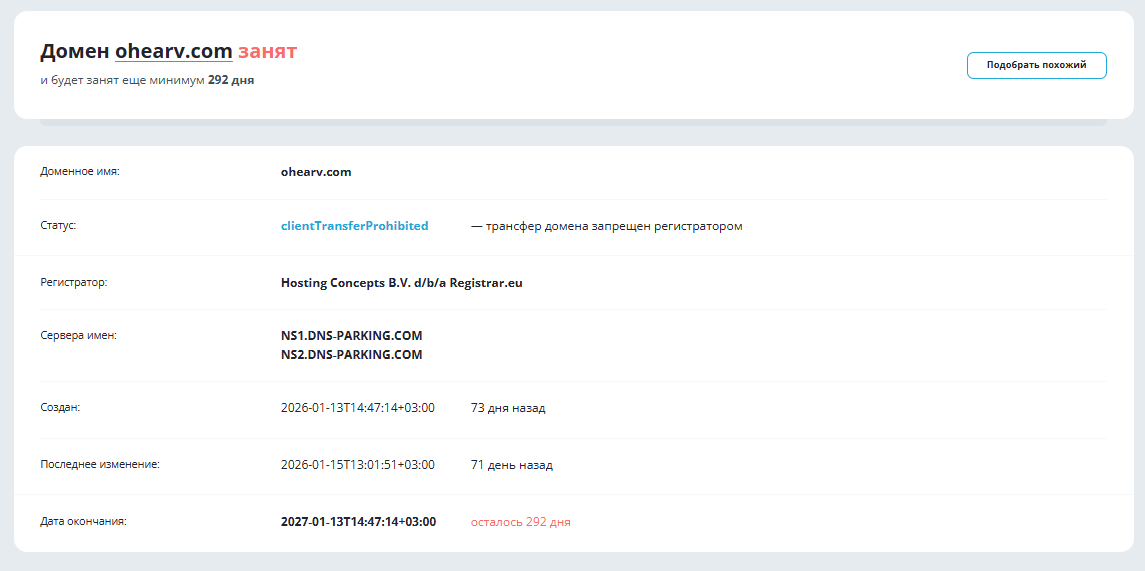
Task: Click the 'Дата окончания:' label
Action: (x=84, y=522)
